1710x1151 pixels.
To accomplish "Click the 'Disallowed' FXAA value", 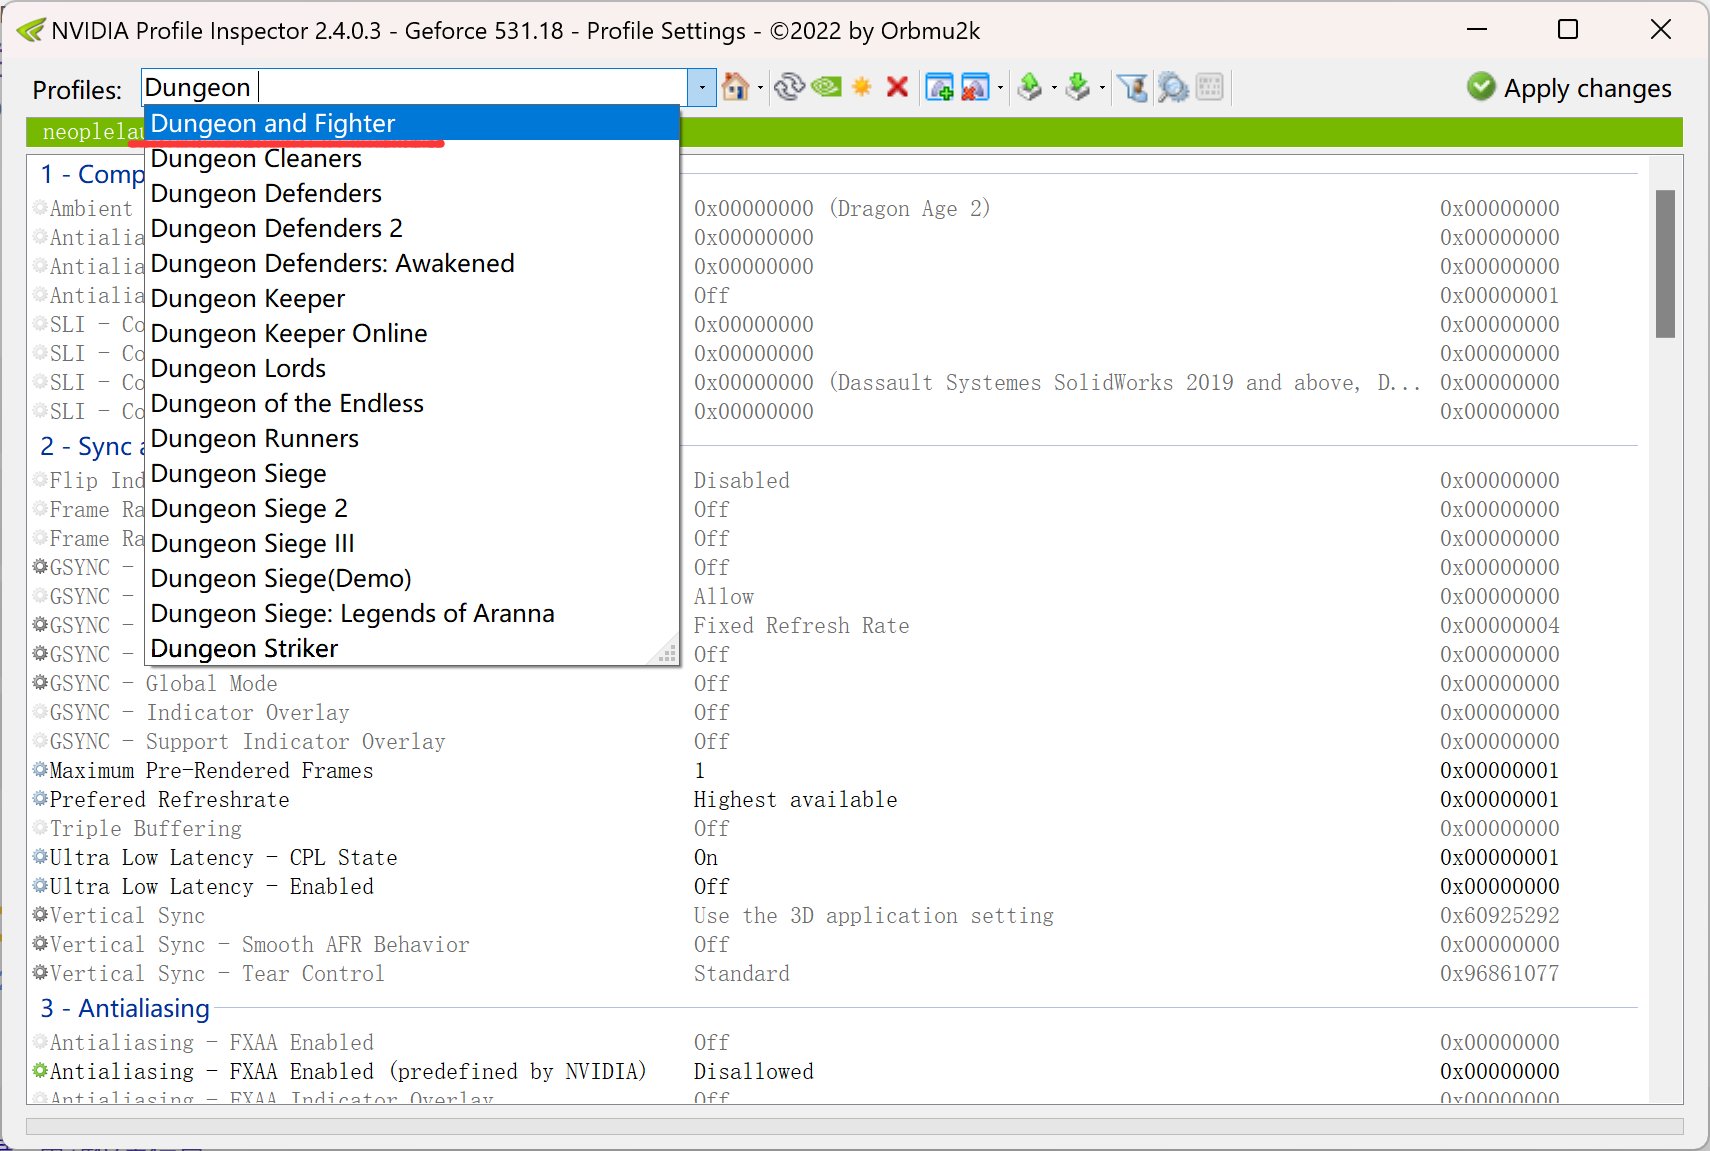I will 753,1072.
